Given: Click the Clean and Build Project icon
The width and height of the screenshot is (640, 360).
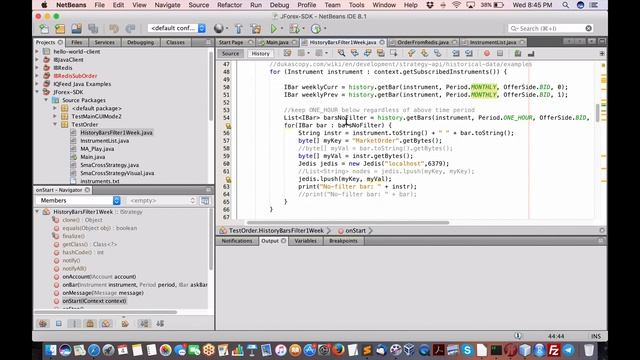Looking at the screenshot, I should pyautogui.click(x=256, y=29).
